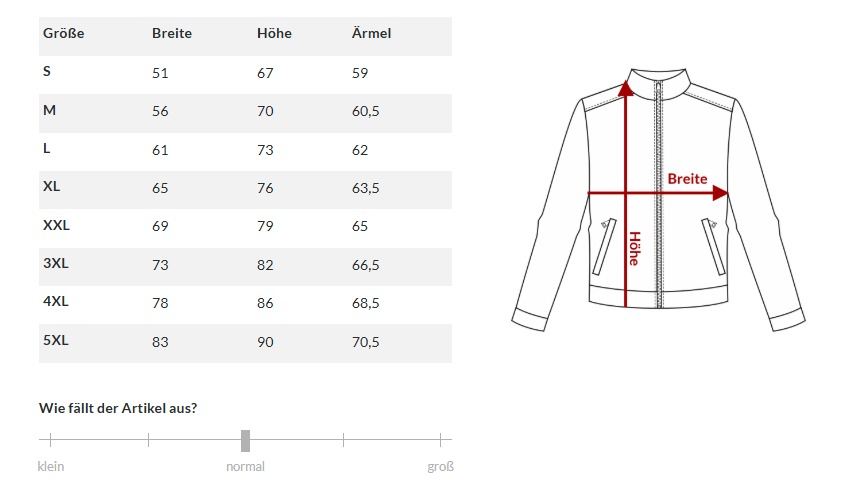Click the gray fit slider handle

[245, 440]
